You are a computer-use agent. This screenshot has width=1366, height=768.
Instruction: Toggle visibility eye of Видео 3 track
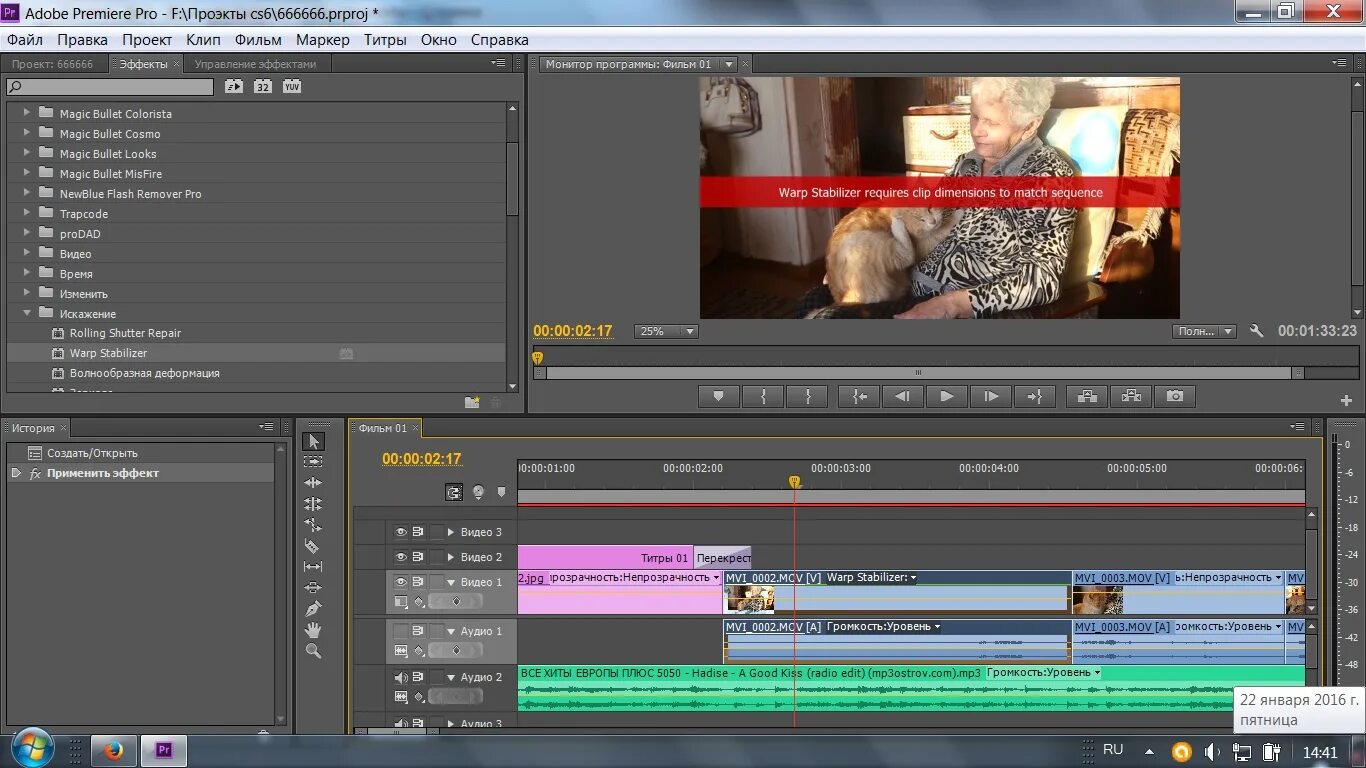(401, 532)
